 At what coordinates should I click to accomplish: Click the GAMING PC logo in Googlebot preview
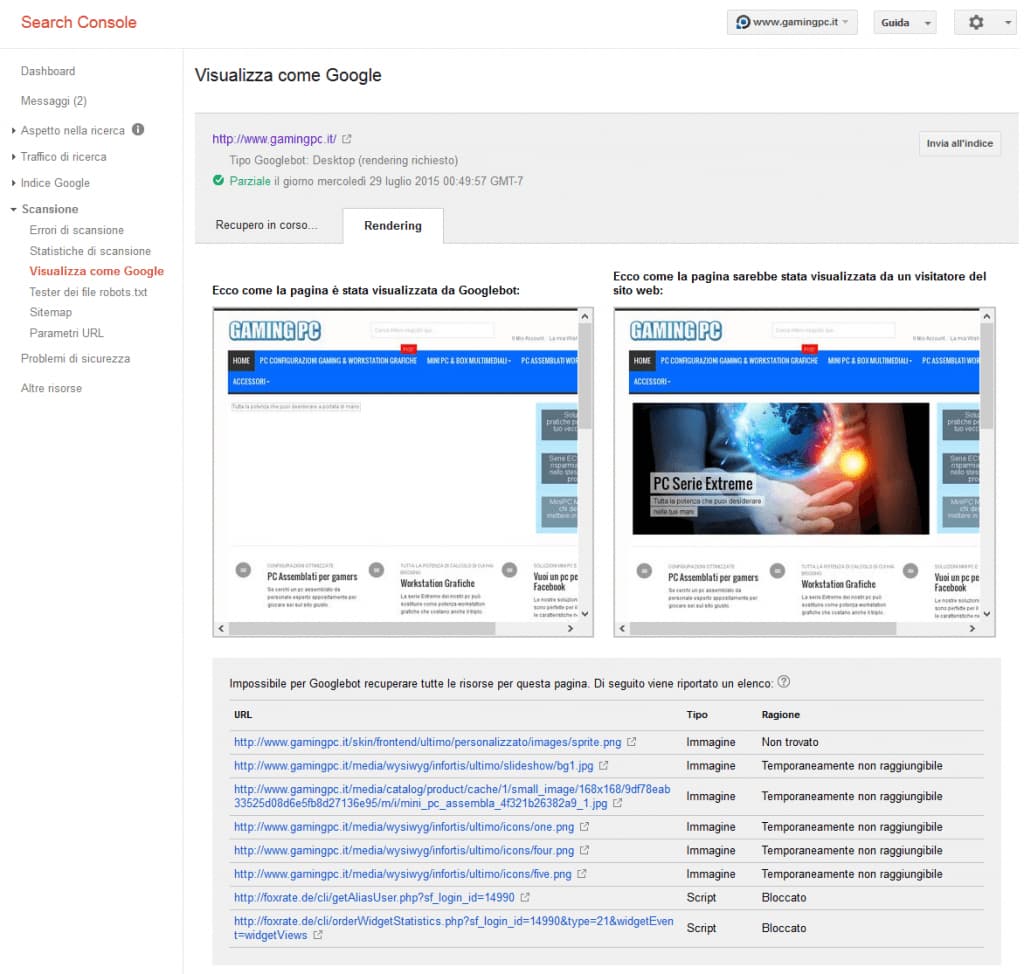tap(275, 331)
